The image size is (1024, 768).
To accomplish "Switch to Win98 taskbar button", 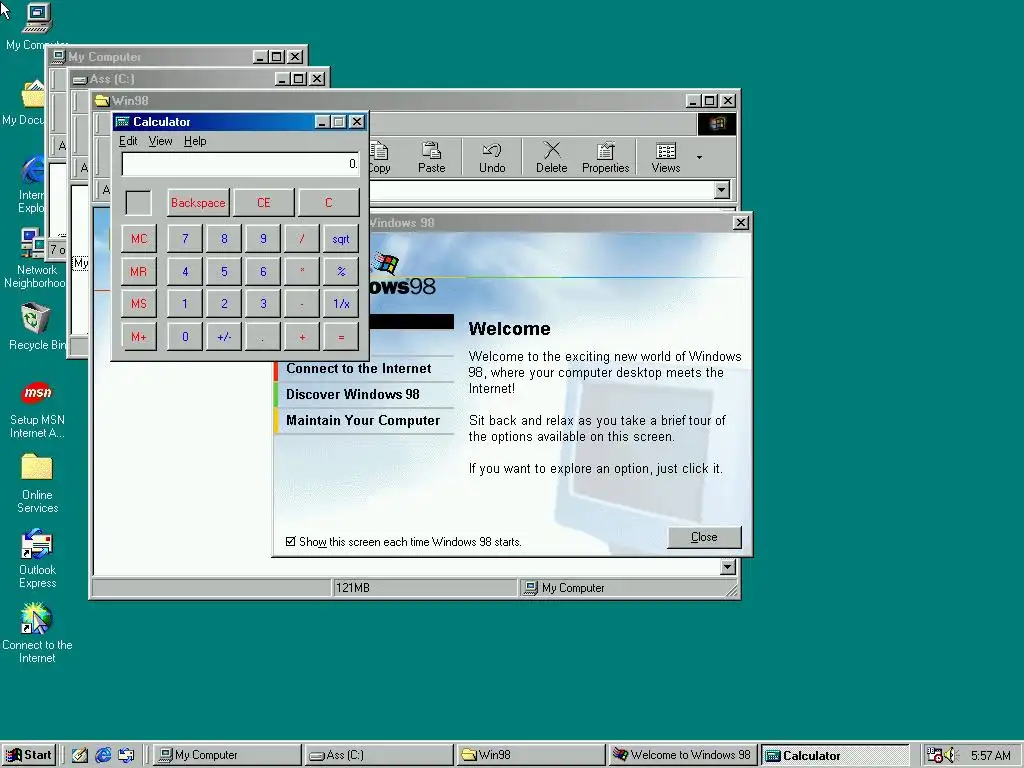I will [531, 755].
